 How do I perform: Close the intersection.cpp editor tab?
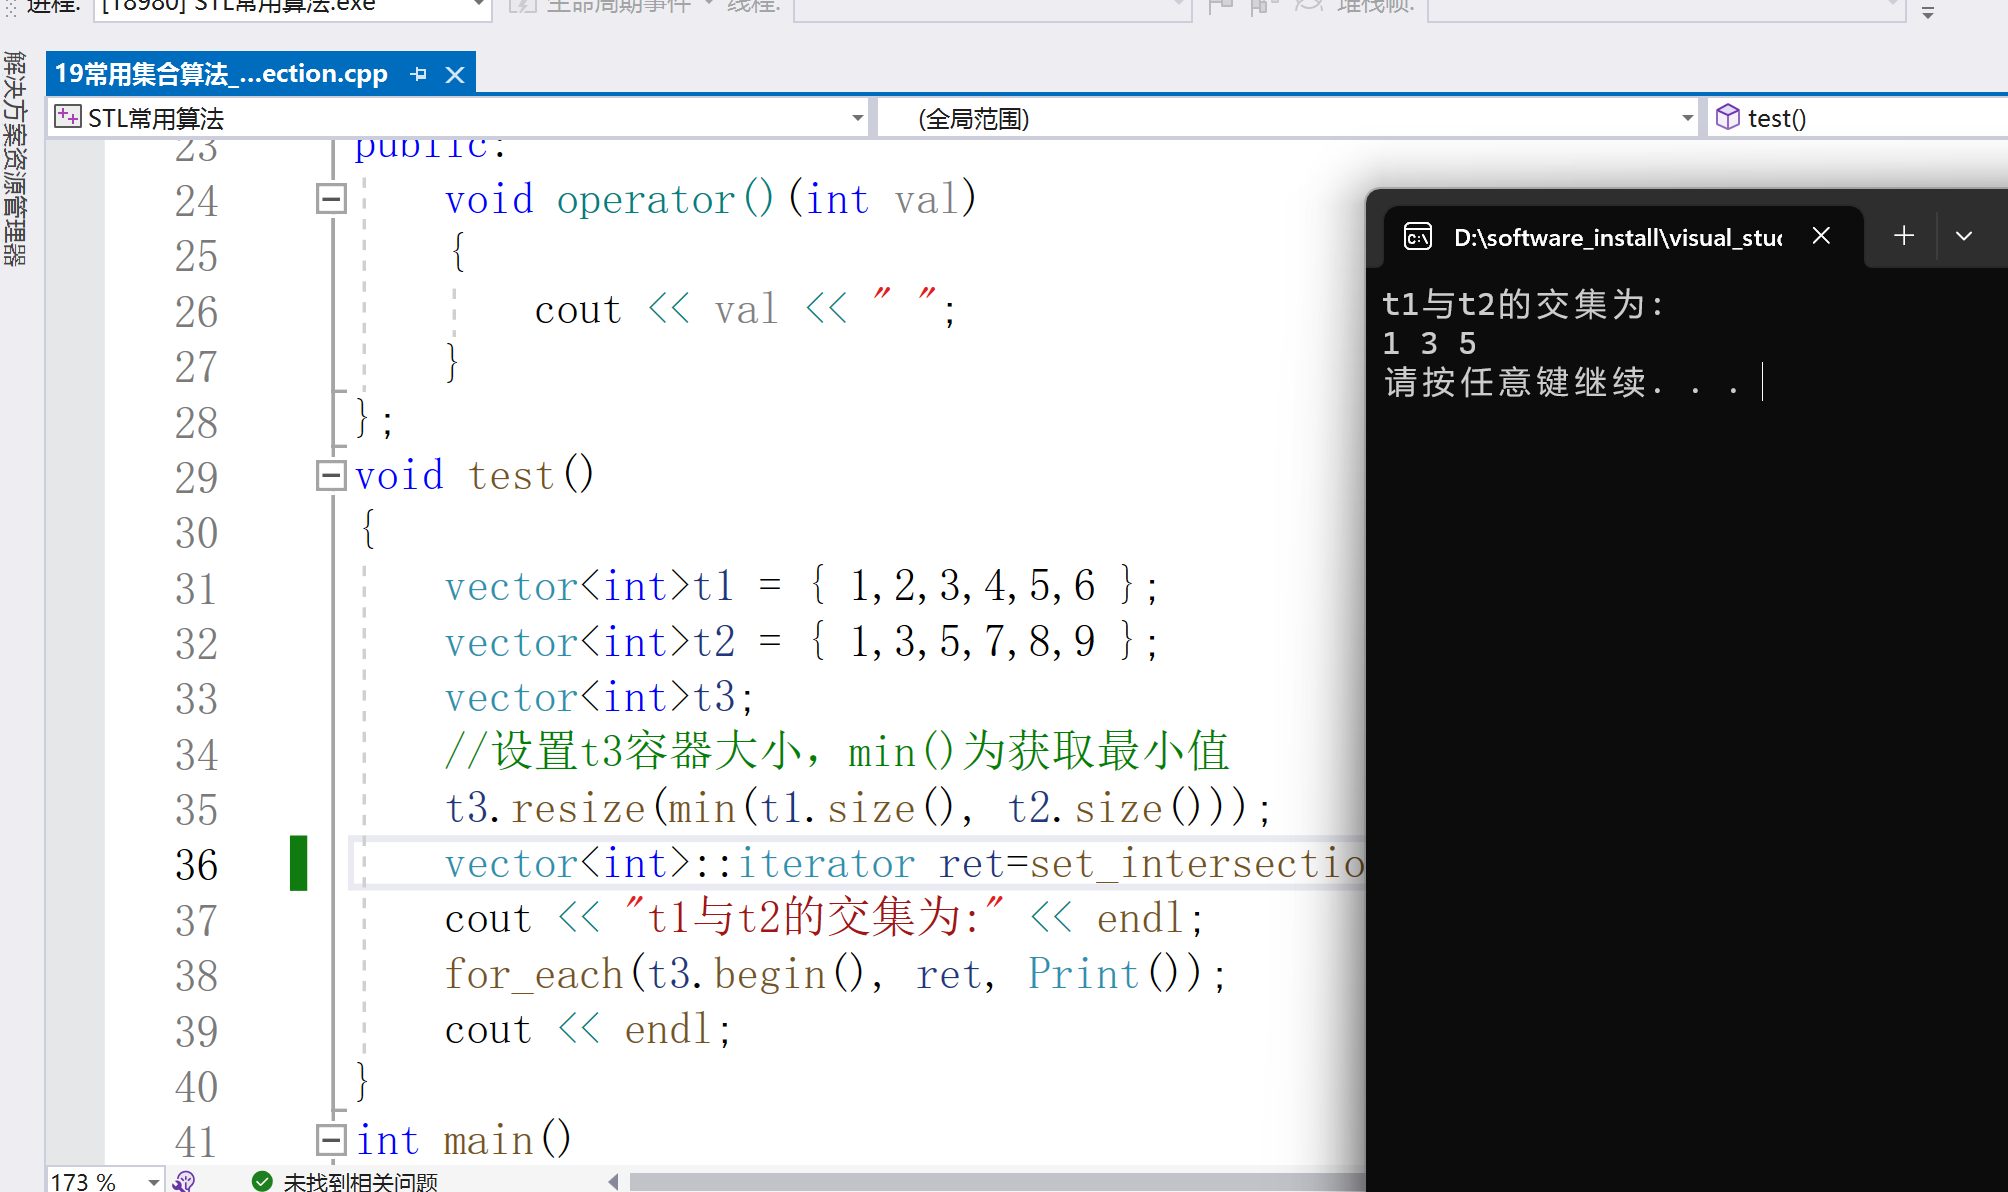pyautogui.click(x=455, y=75)
